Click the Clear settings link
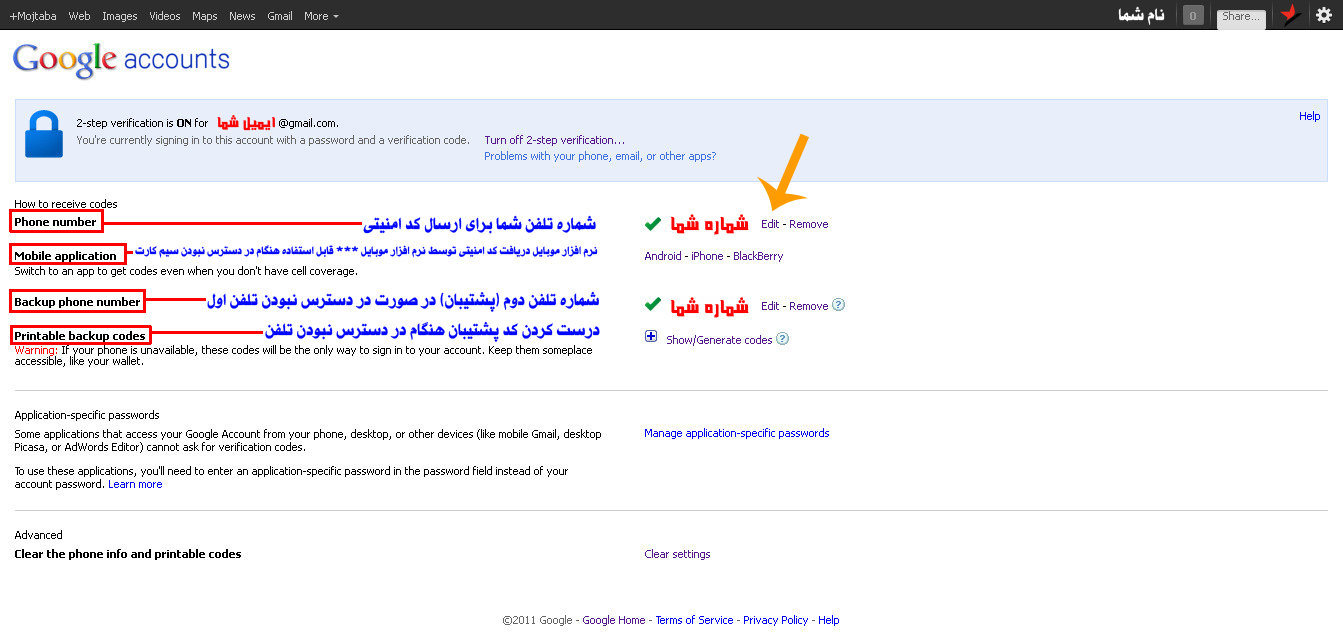This screenshot has height=640, width=1343. click(677, 554)
